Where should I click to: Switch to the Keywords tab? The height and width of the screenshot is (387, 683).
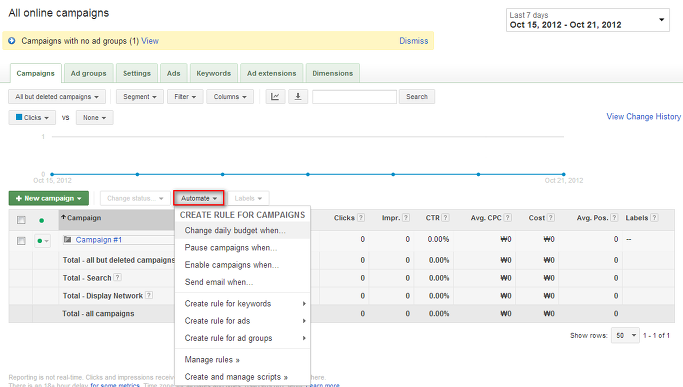[213, 73]
